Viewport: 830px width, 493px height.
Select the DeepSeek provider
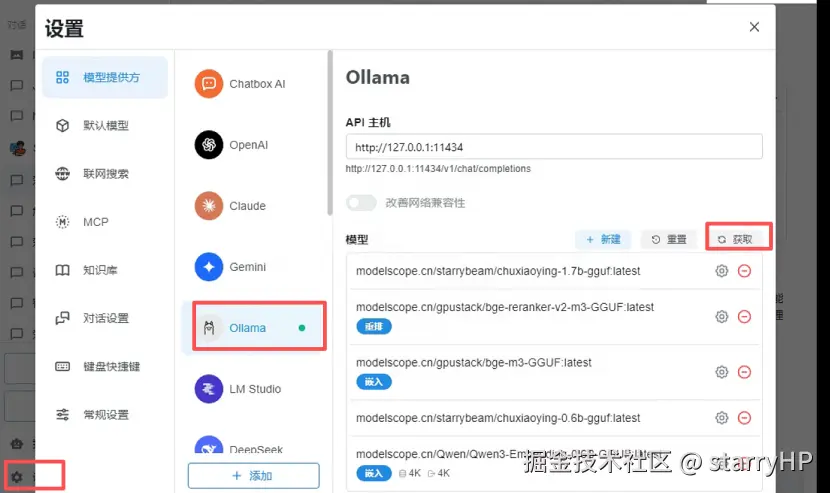(x=253, y=445)
